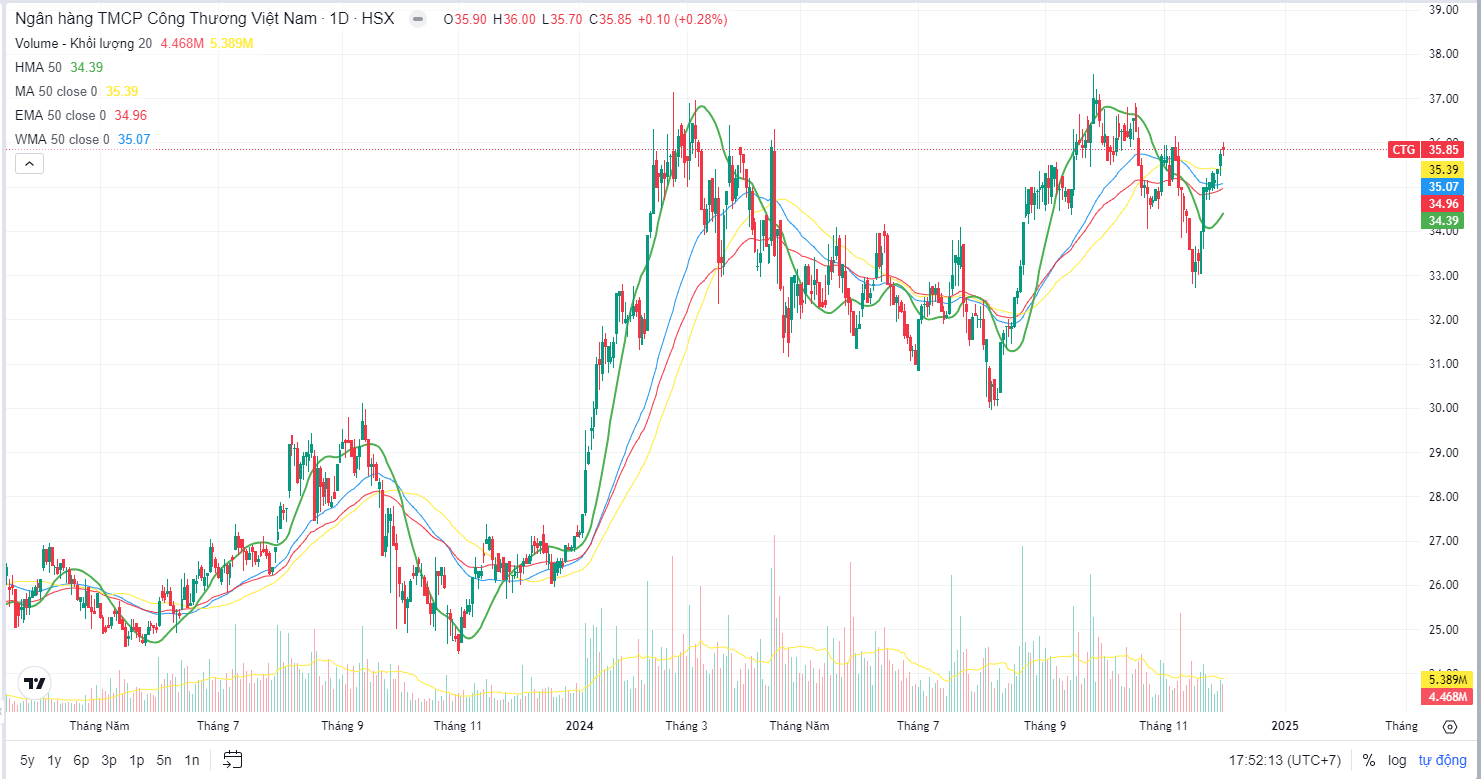The width and height of the screenshot is (1481, 779).
Task: Select the 3p time range
Action: pos(109,760)
